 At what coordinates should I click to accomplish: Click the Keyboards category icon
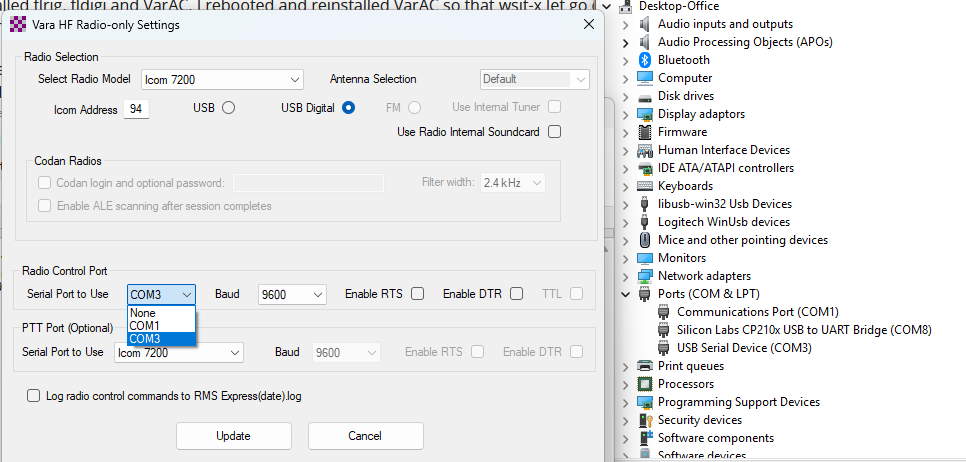point(645,186)
